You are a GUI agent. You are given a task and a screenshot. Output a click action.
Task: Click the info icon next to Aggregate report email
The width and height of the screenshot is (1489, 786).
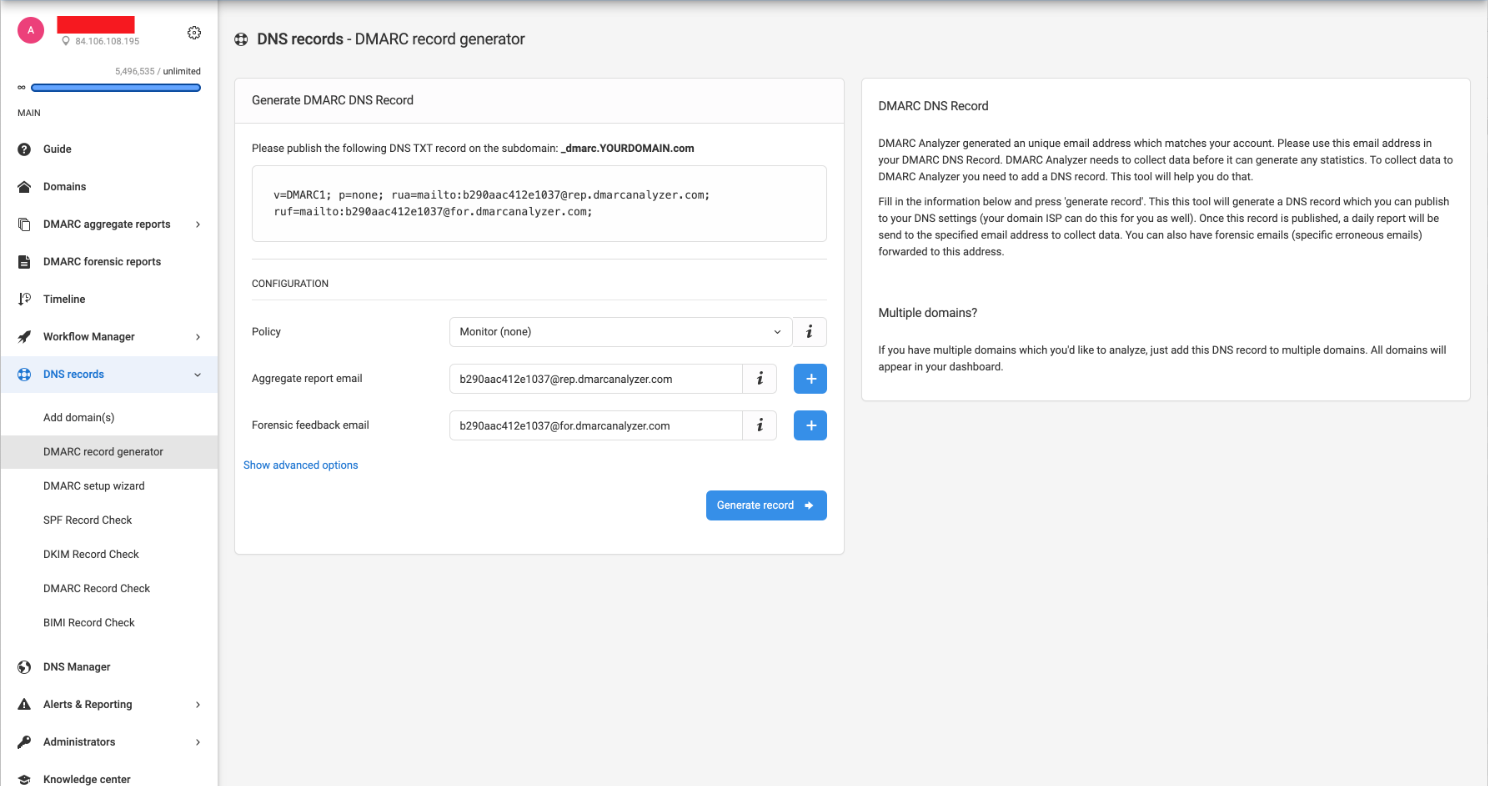(x=759, y=378)
